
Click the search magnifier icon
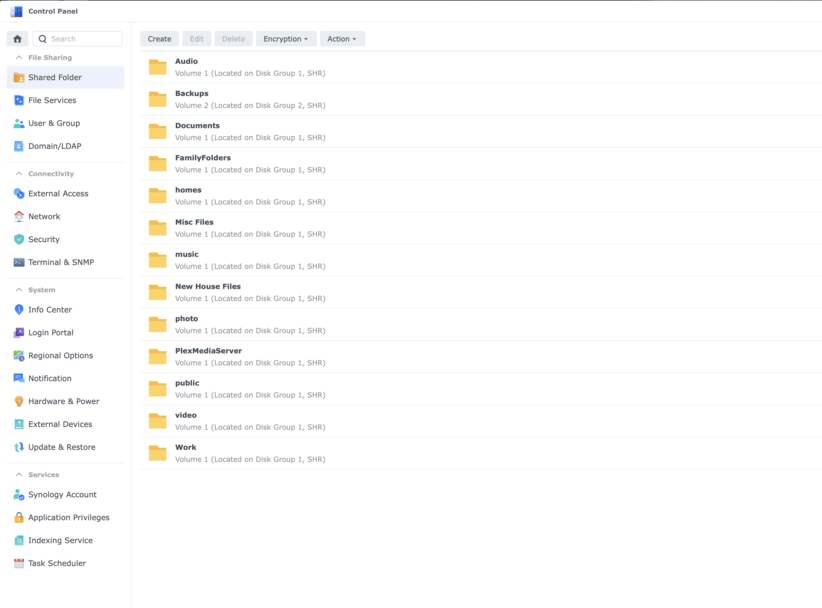click(42, 39)
